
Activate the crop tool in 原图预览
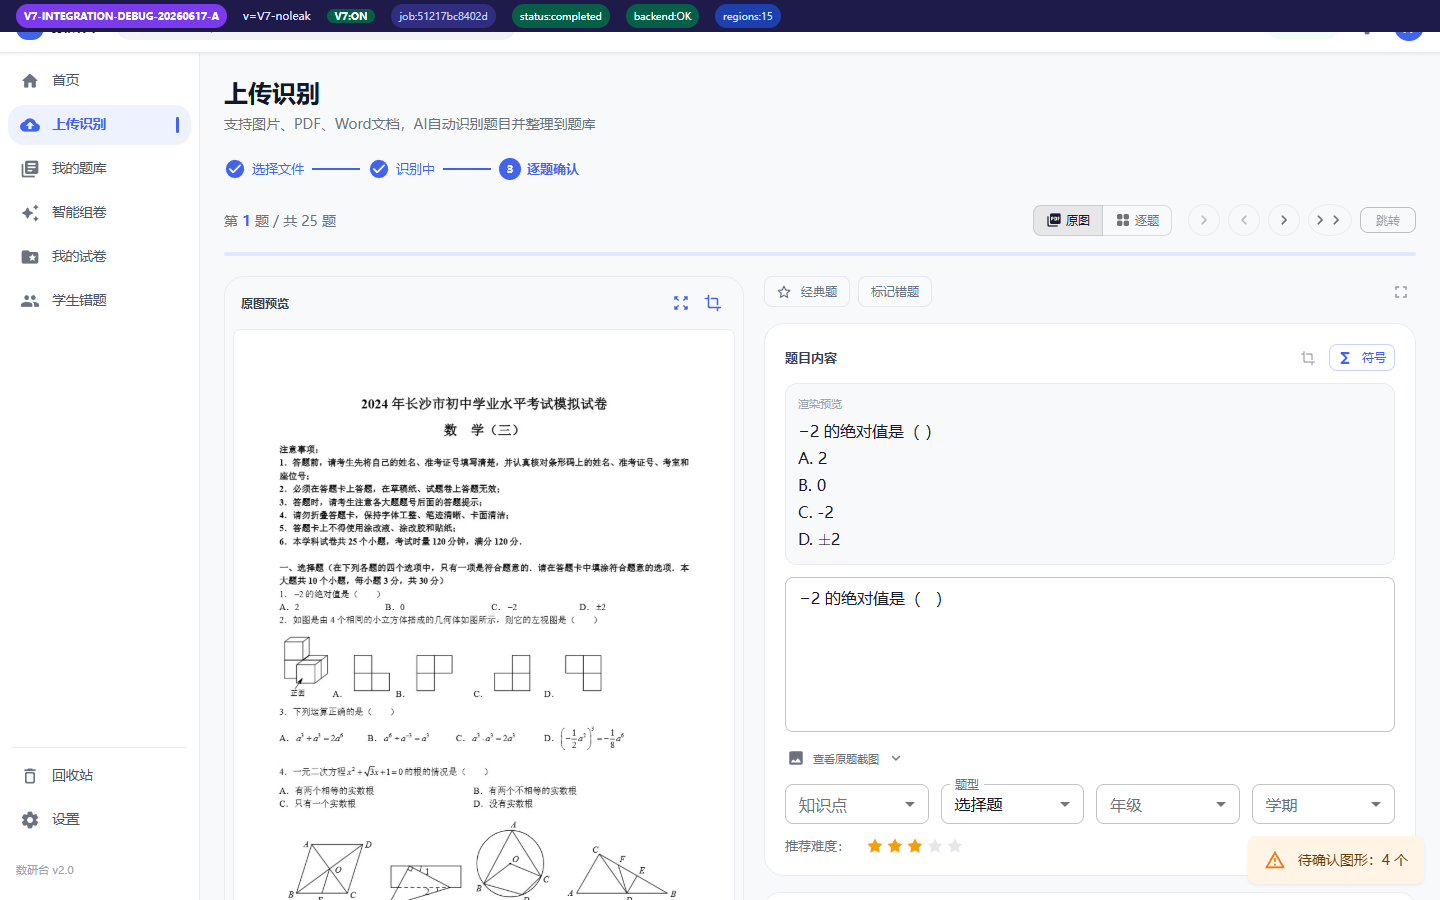click(x=713, y=303)
